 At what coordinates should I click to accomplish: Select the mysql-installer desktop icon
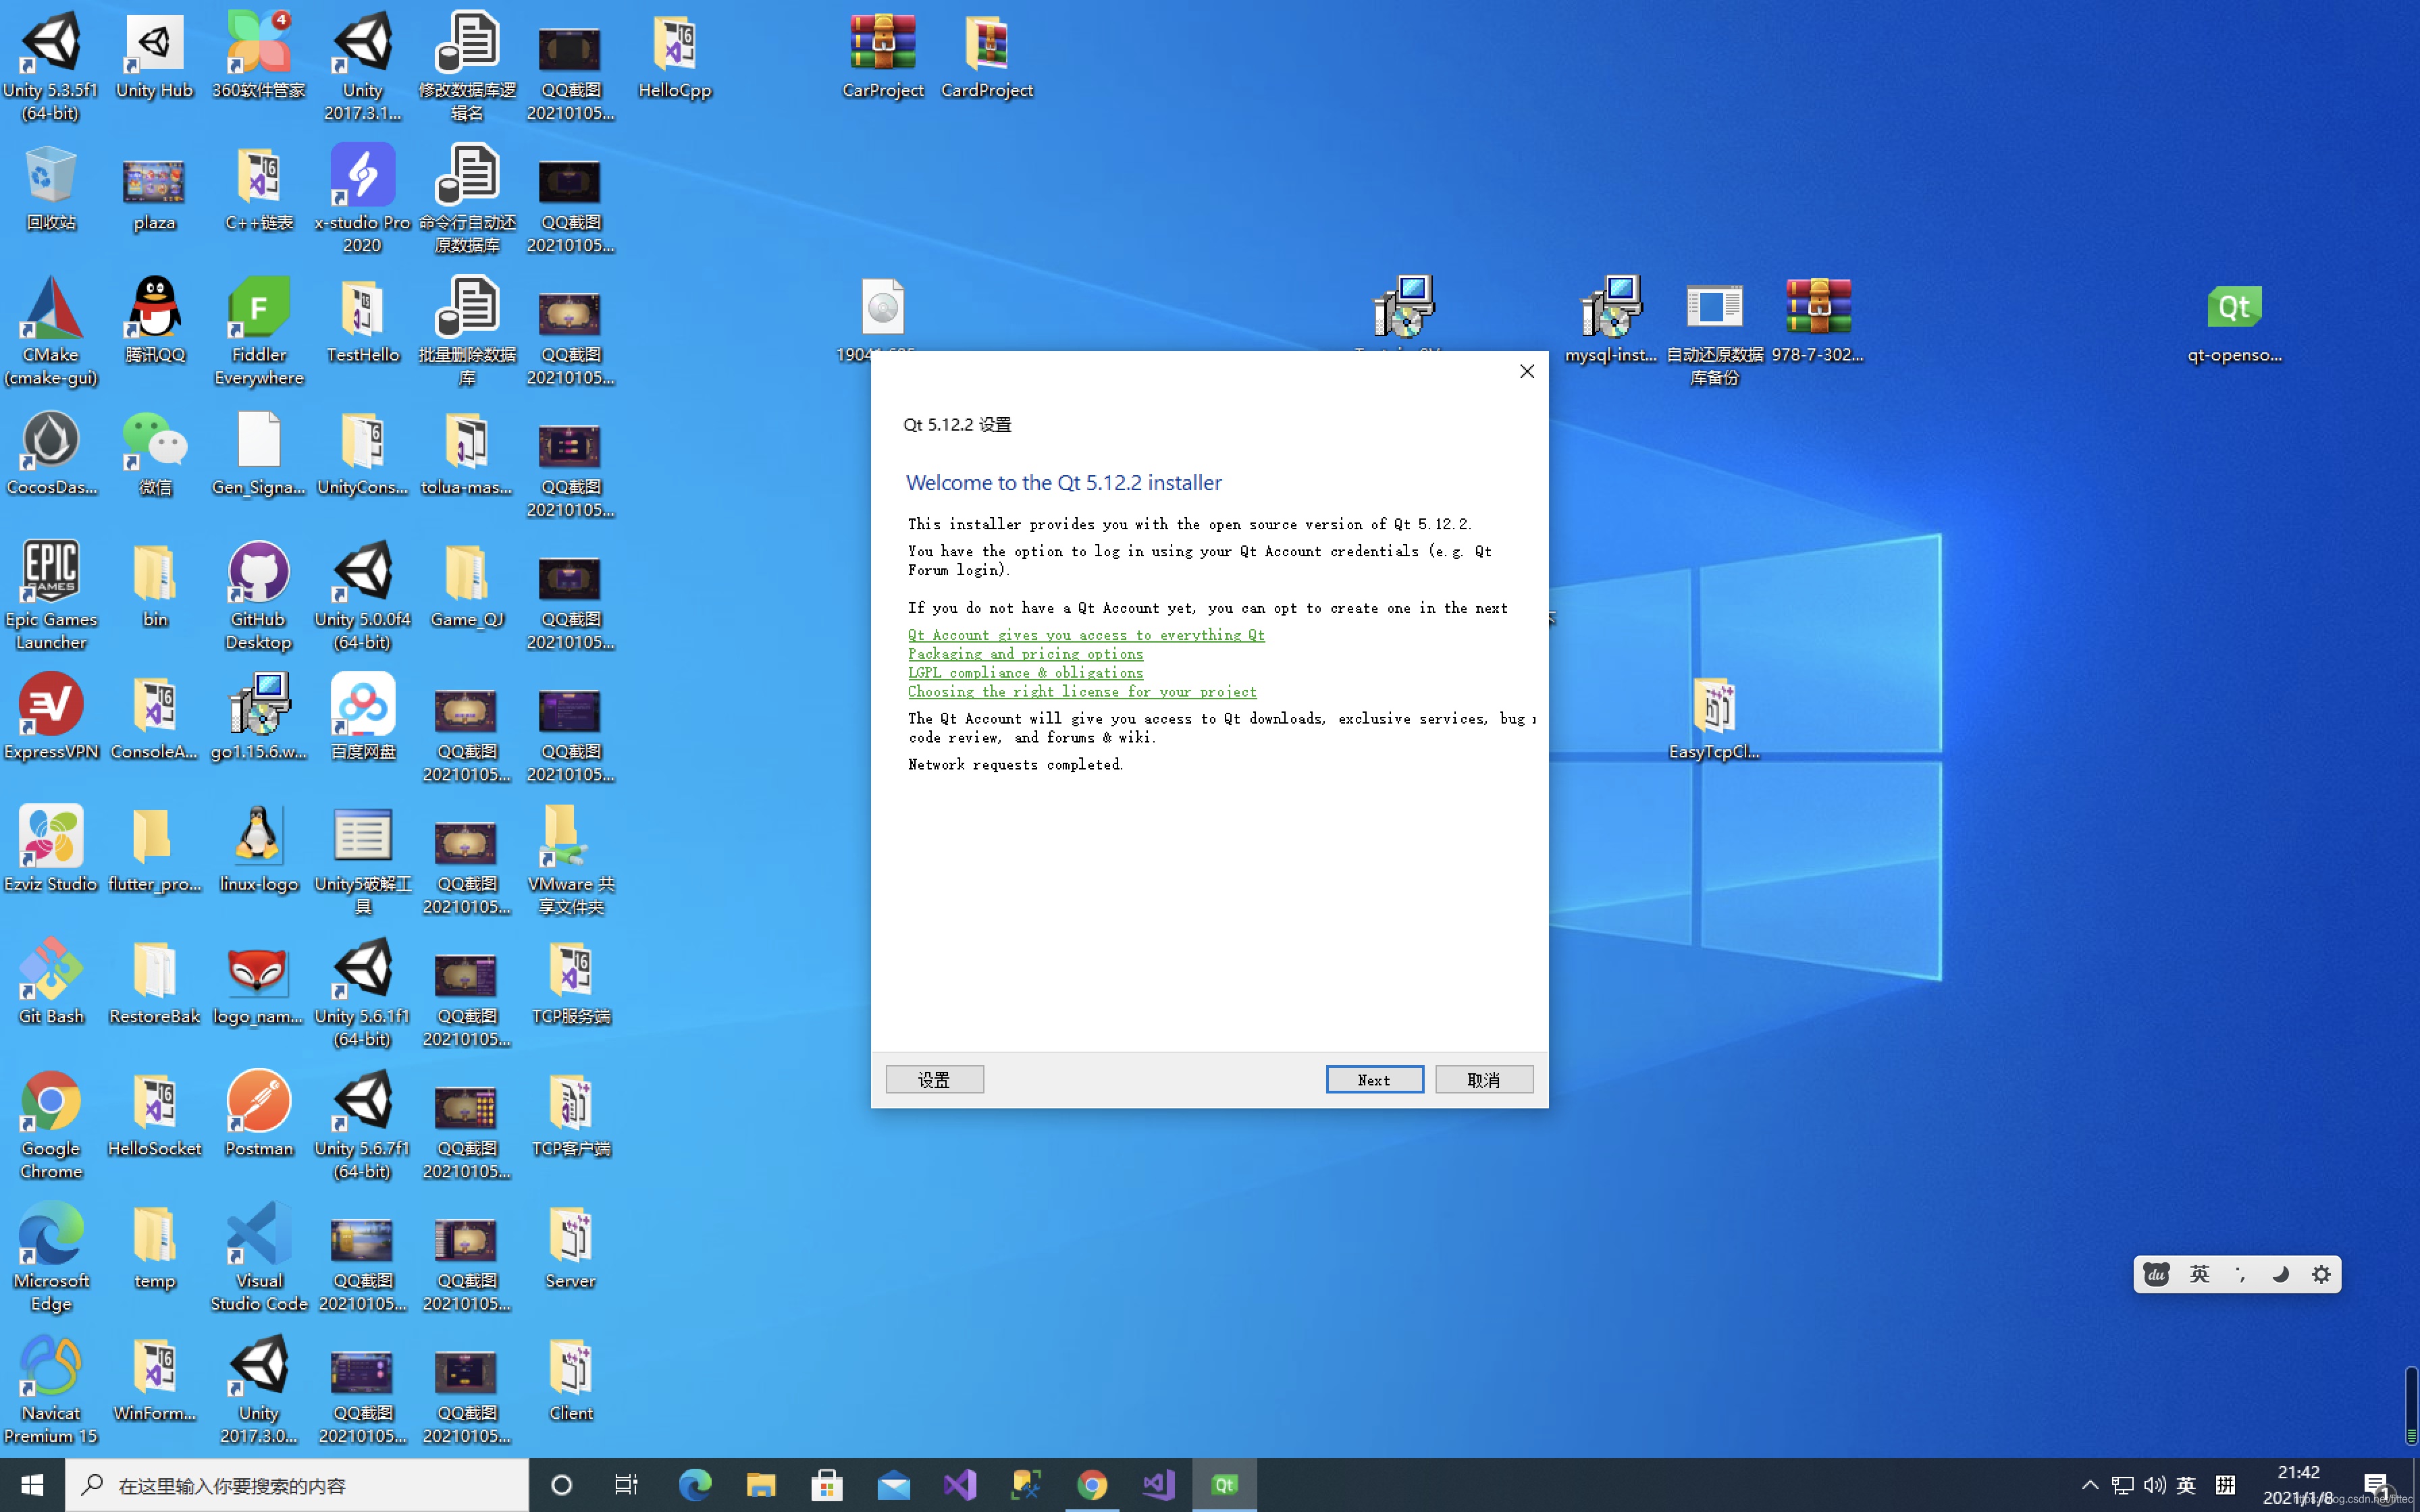(1610, 320)
